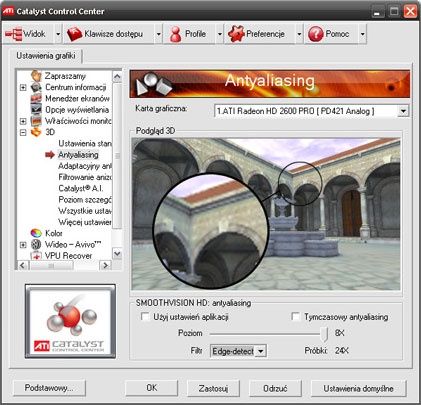
Task: Click the 3D node icon
Action: click(36, 132)
